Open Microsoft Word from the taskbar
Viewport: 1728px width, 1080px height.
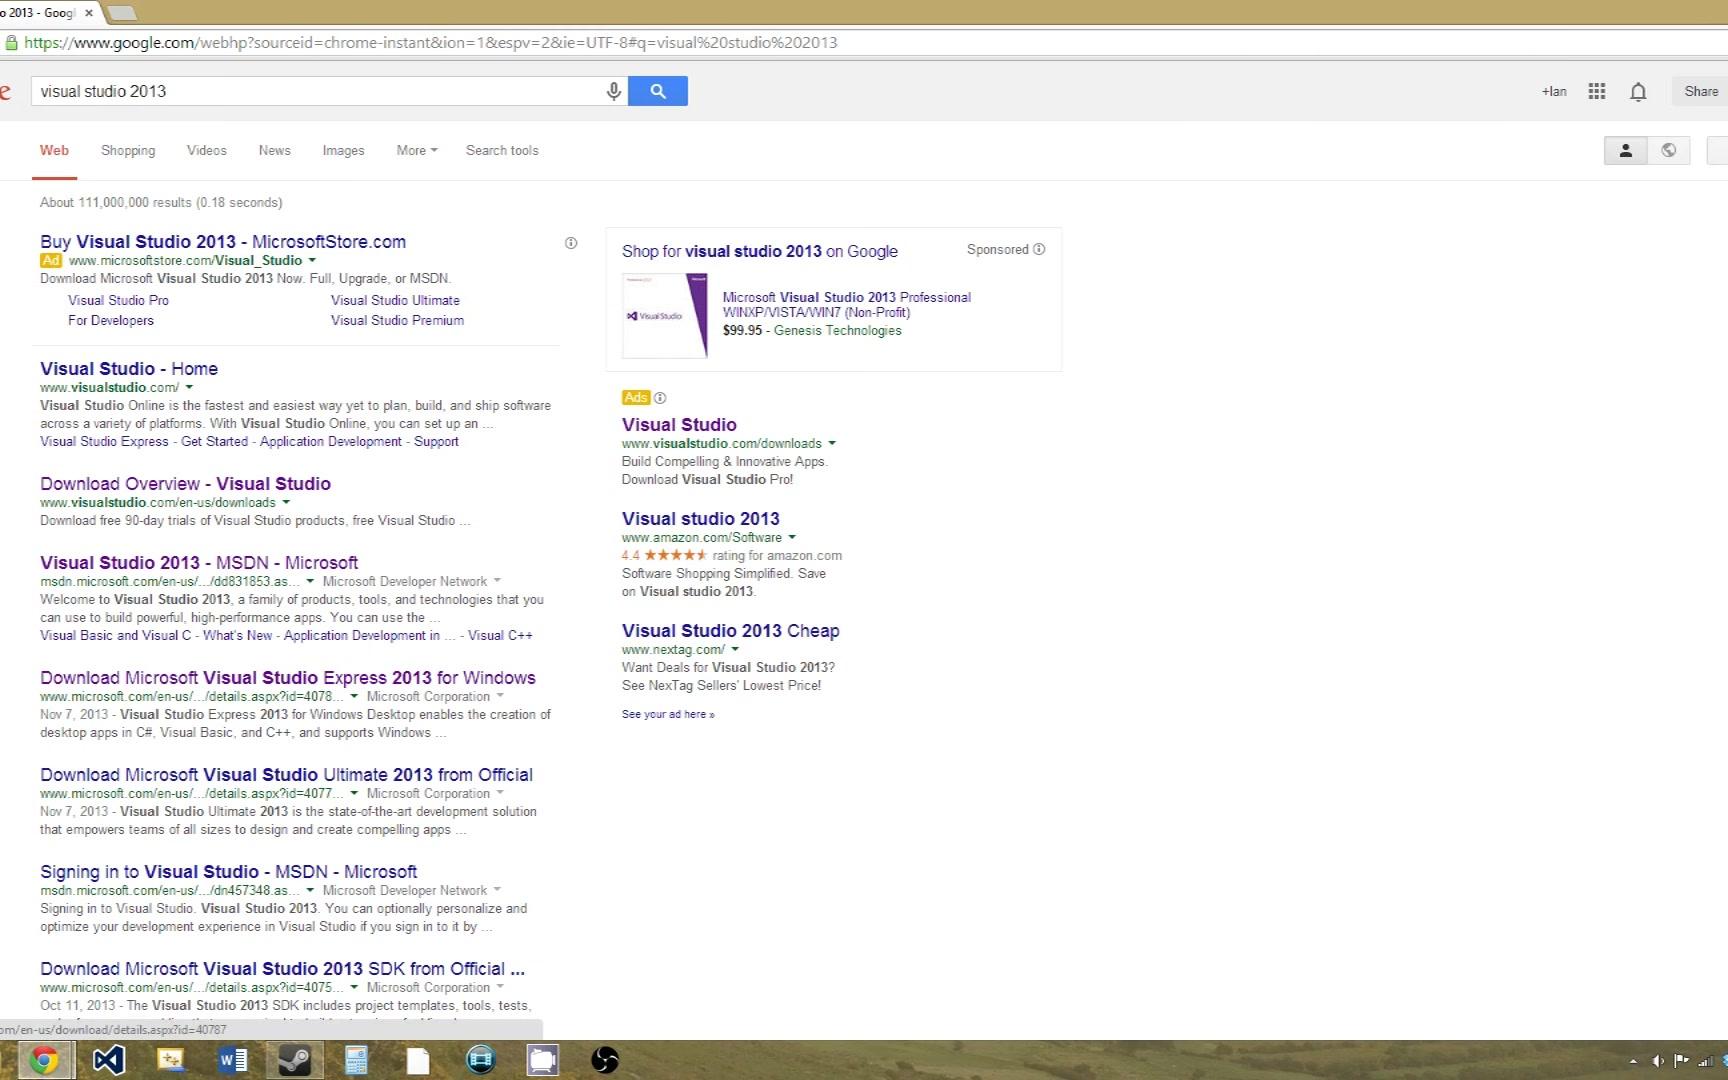point(233,1060)
